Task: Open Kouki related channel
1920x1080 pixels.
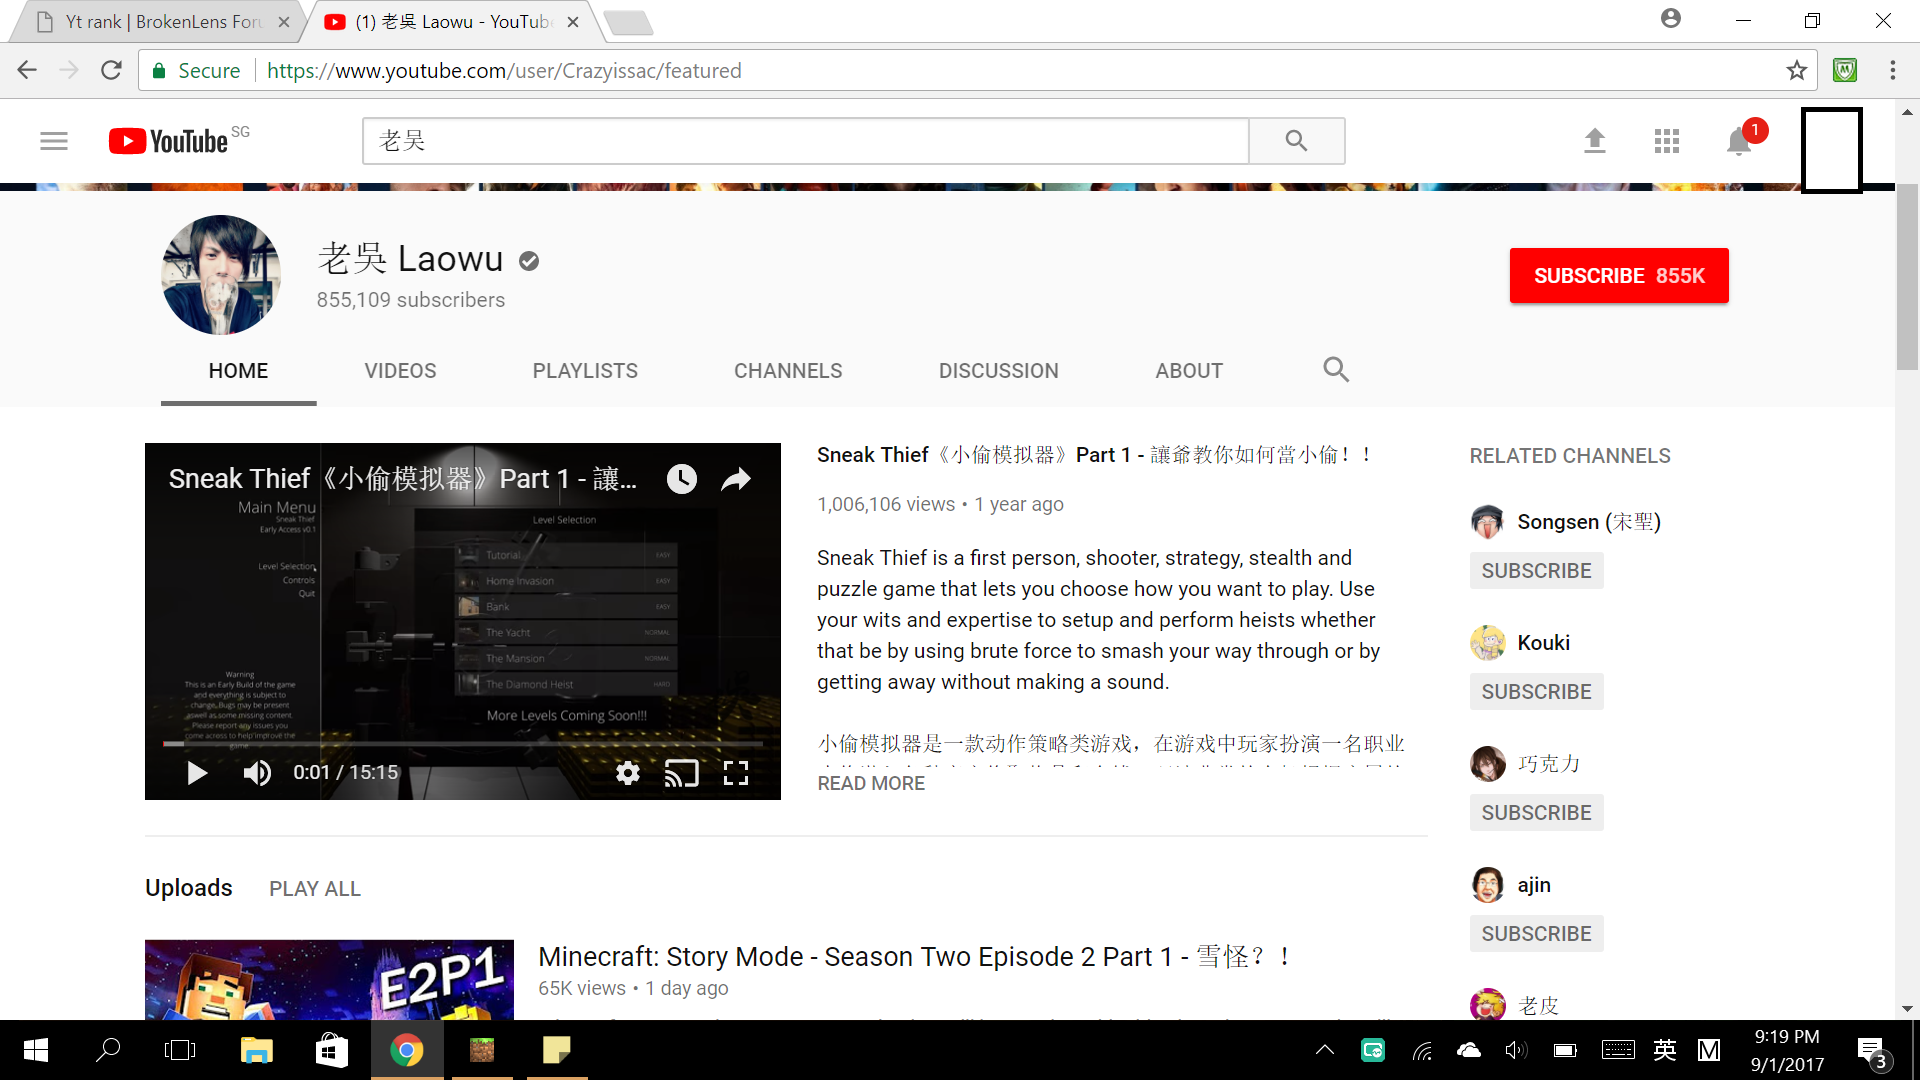Action: tap(1544, 643)
